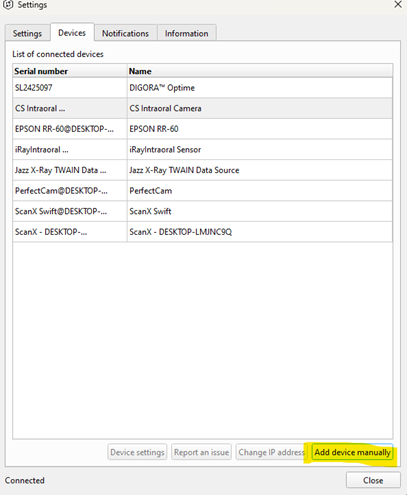Click the Change IP address button
The height and width of the screenshot is (495, 407).
point(272,452)
